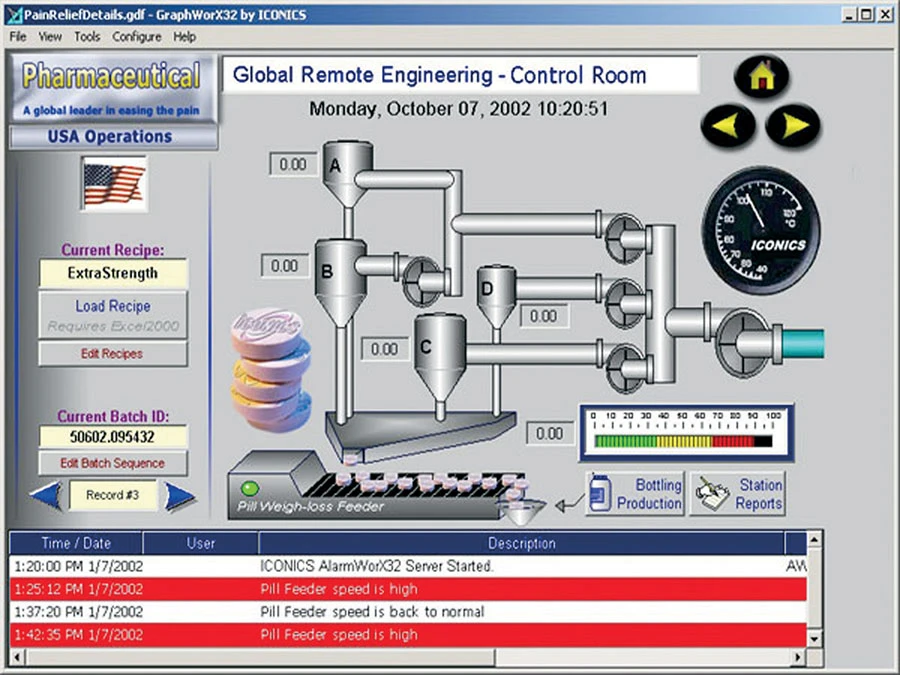This screenshot has width=900, height=675.
Task: Click the Edit Batch Sequence button
Action: pos(112,463)
